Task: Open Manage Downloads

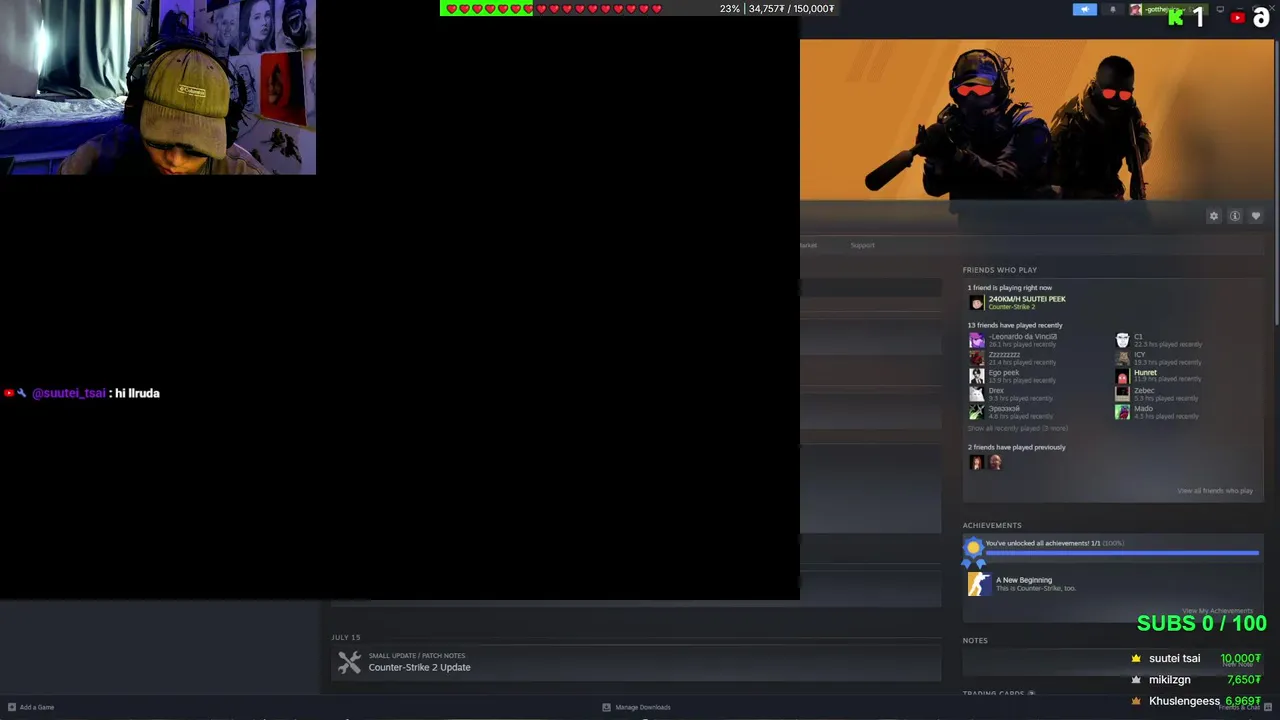Action: (643, 707)
